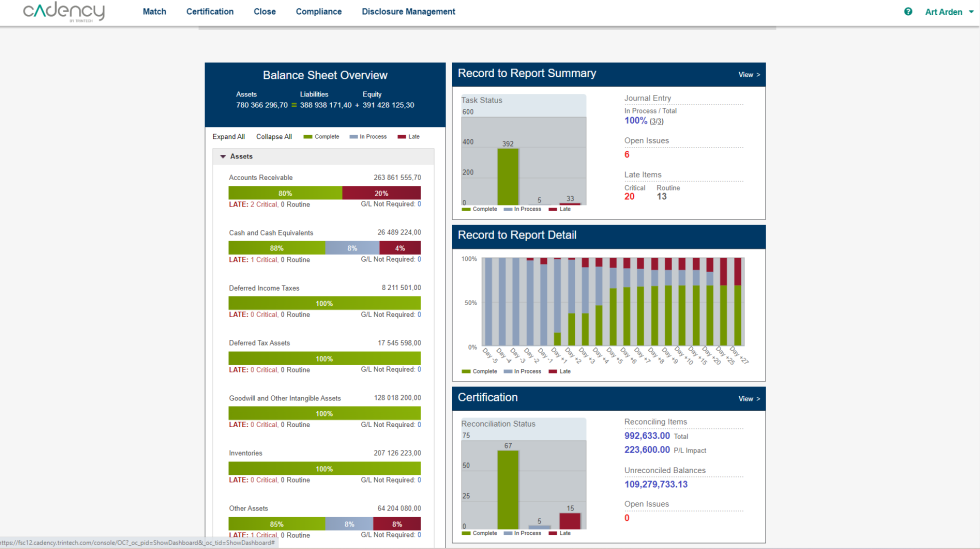Open the Certification menu in top navigation

click(210, 12)
